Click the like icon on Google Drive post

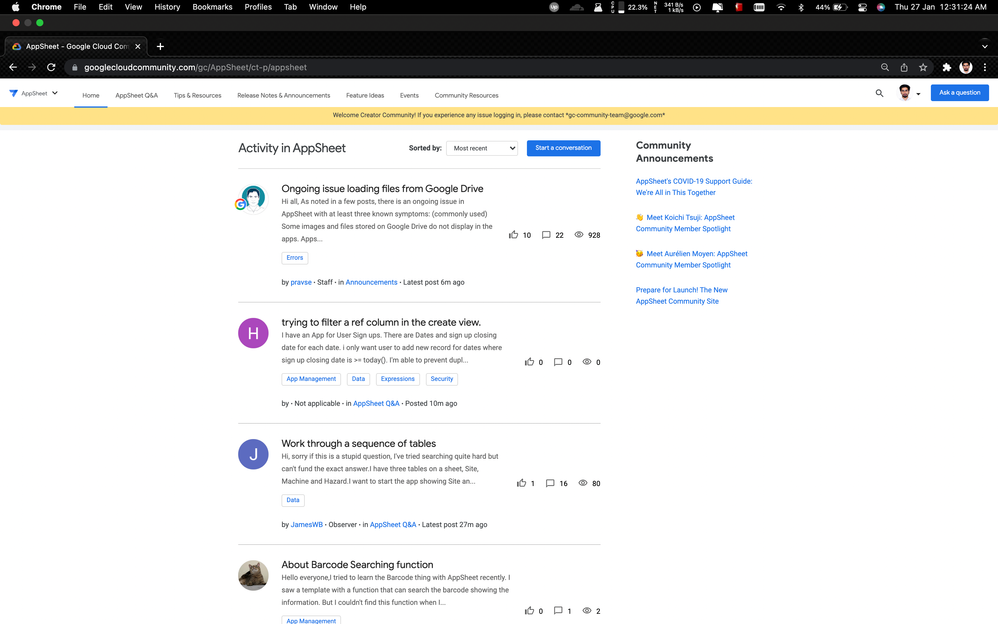(514, 235)
